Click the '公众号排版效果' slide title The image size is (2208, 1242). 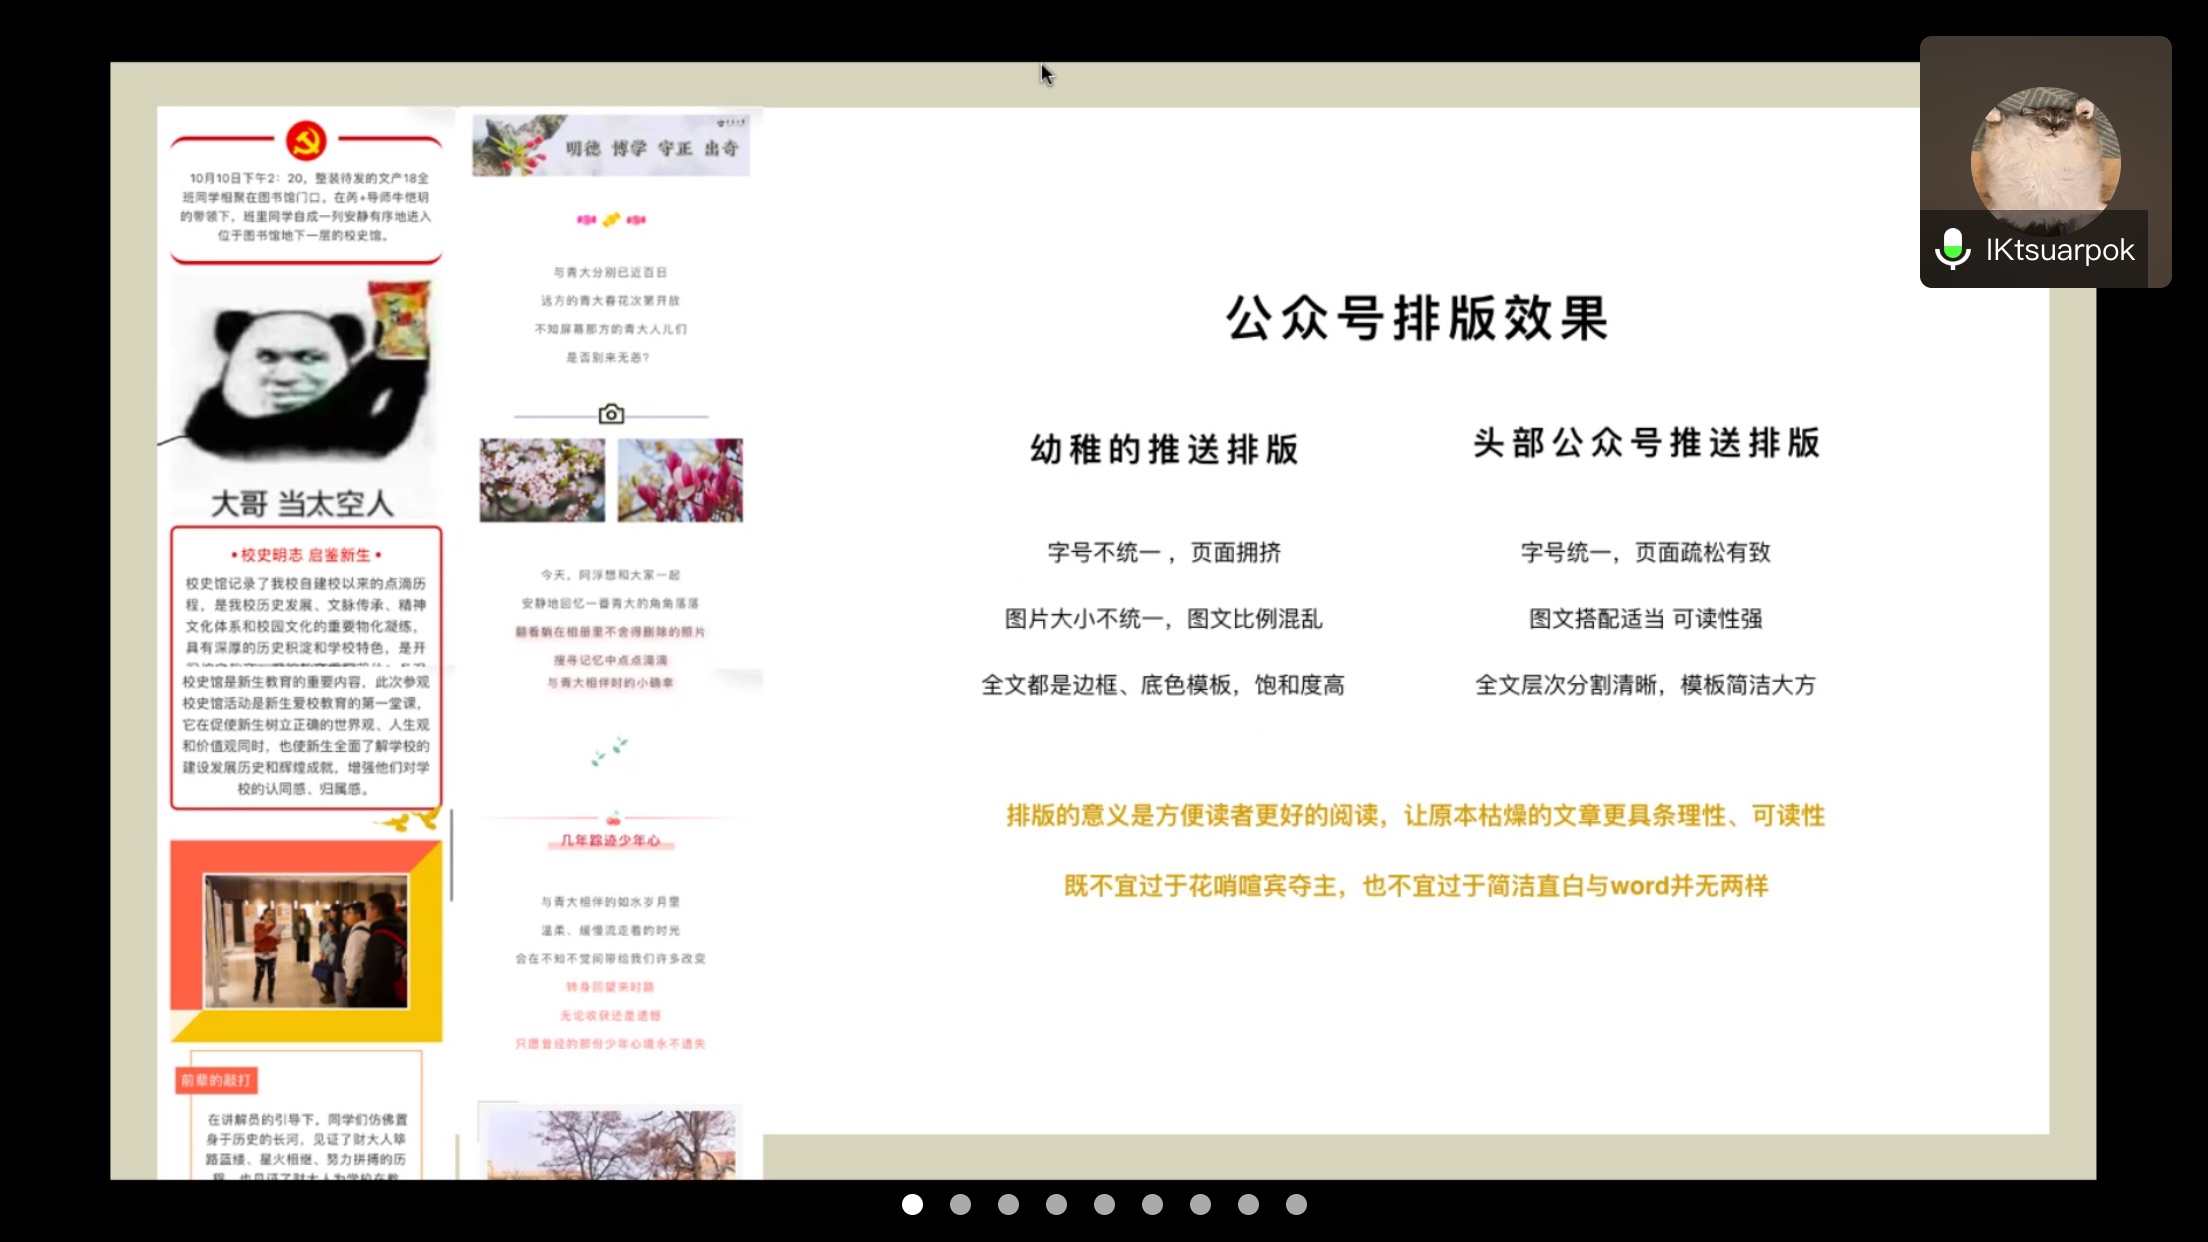tap(1417, 319)
